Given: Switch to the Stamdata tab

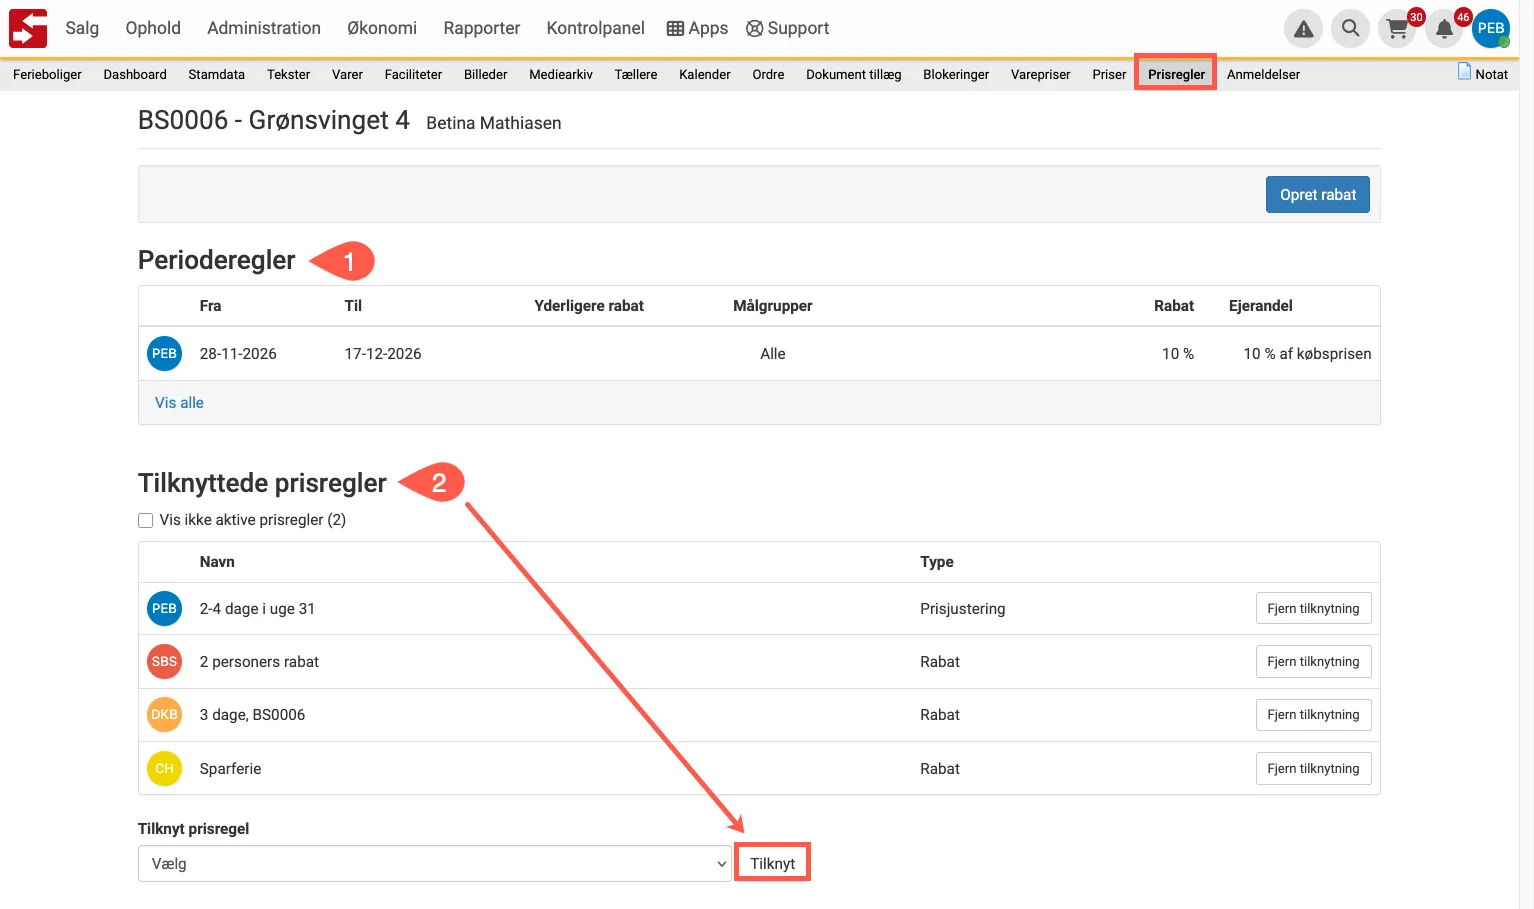Looking at the screenshot, I should point(216,74).
